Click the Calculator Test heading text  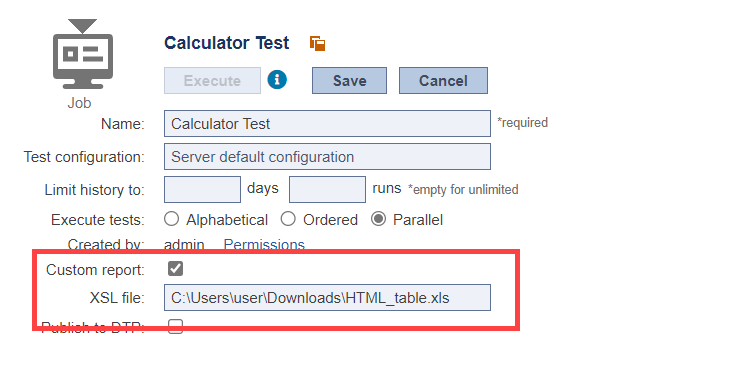pos(226,43)
